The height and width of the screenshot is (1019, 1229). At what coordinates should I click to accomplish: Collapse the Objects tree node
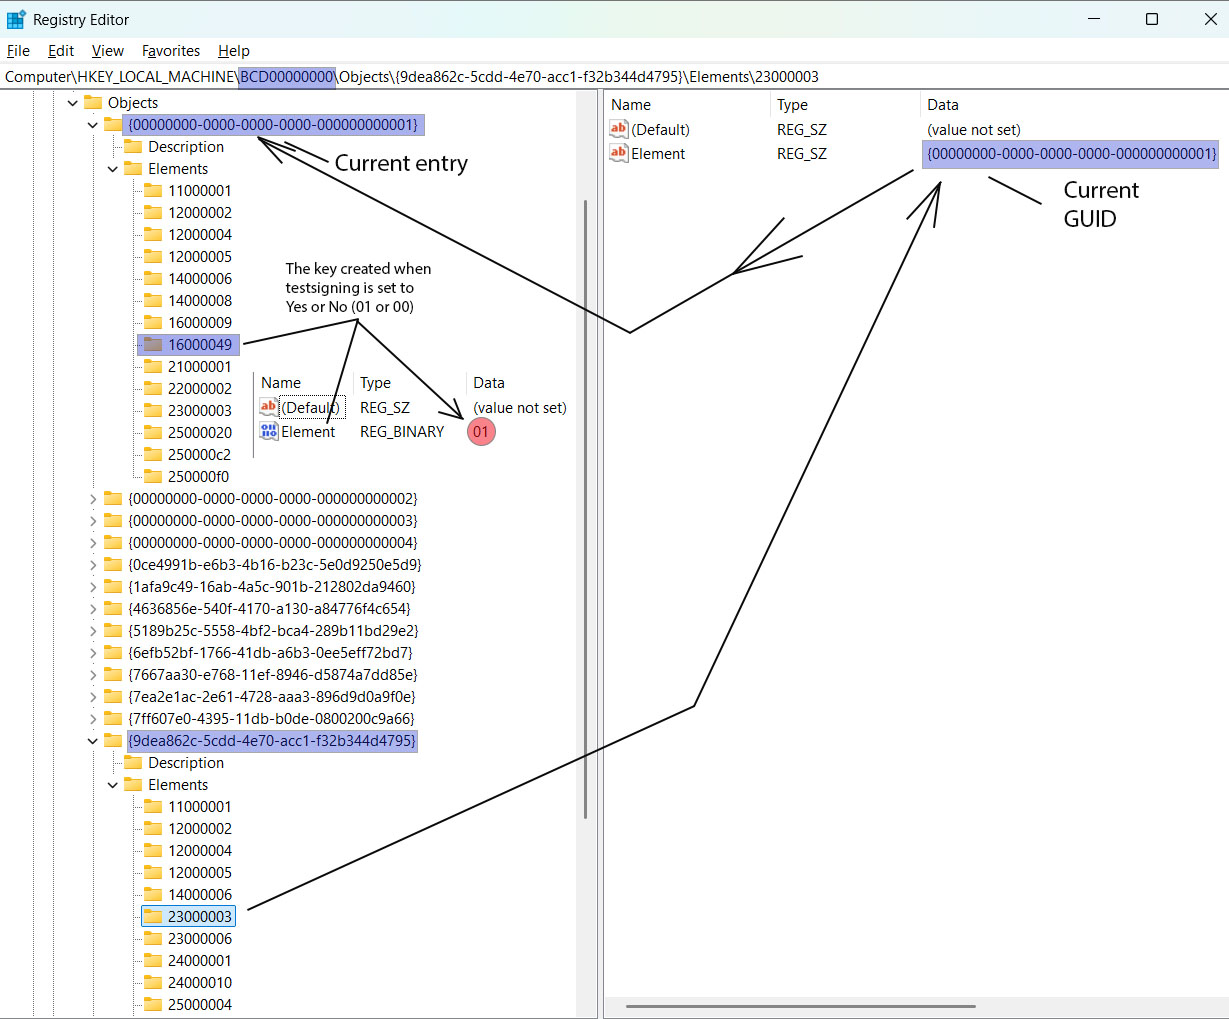click(x=72, y=102)
